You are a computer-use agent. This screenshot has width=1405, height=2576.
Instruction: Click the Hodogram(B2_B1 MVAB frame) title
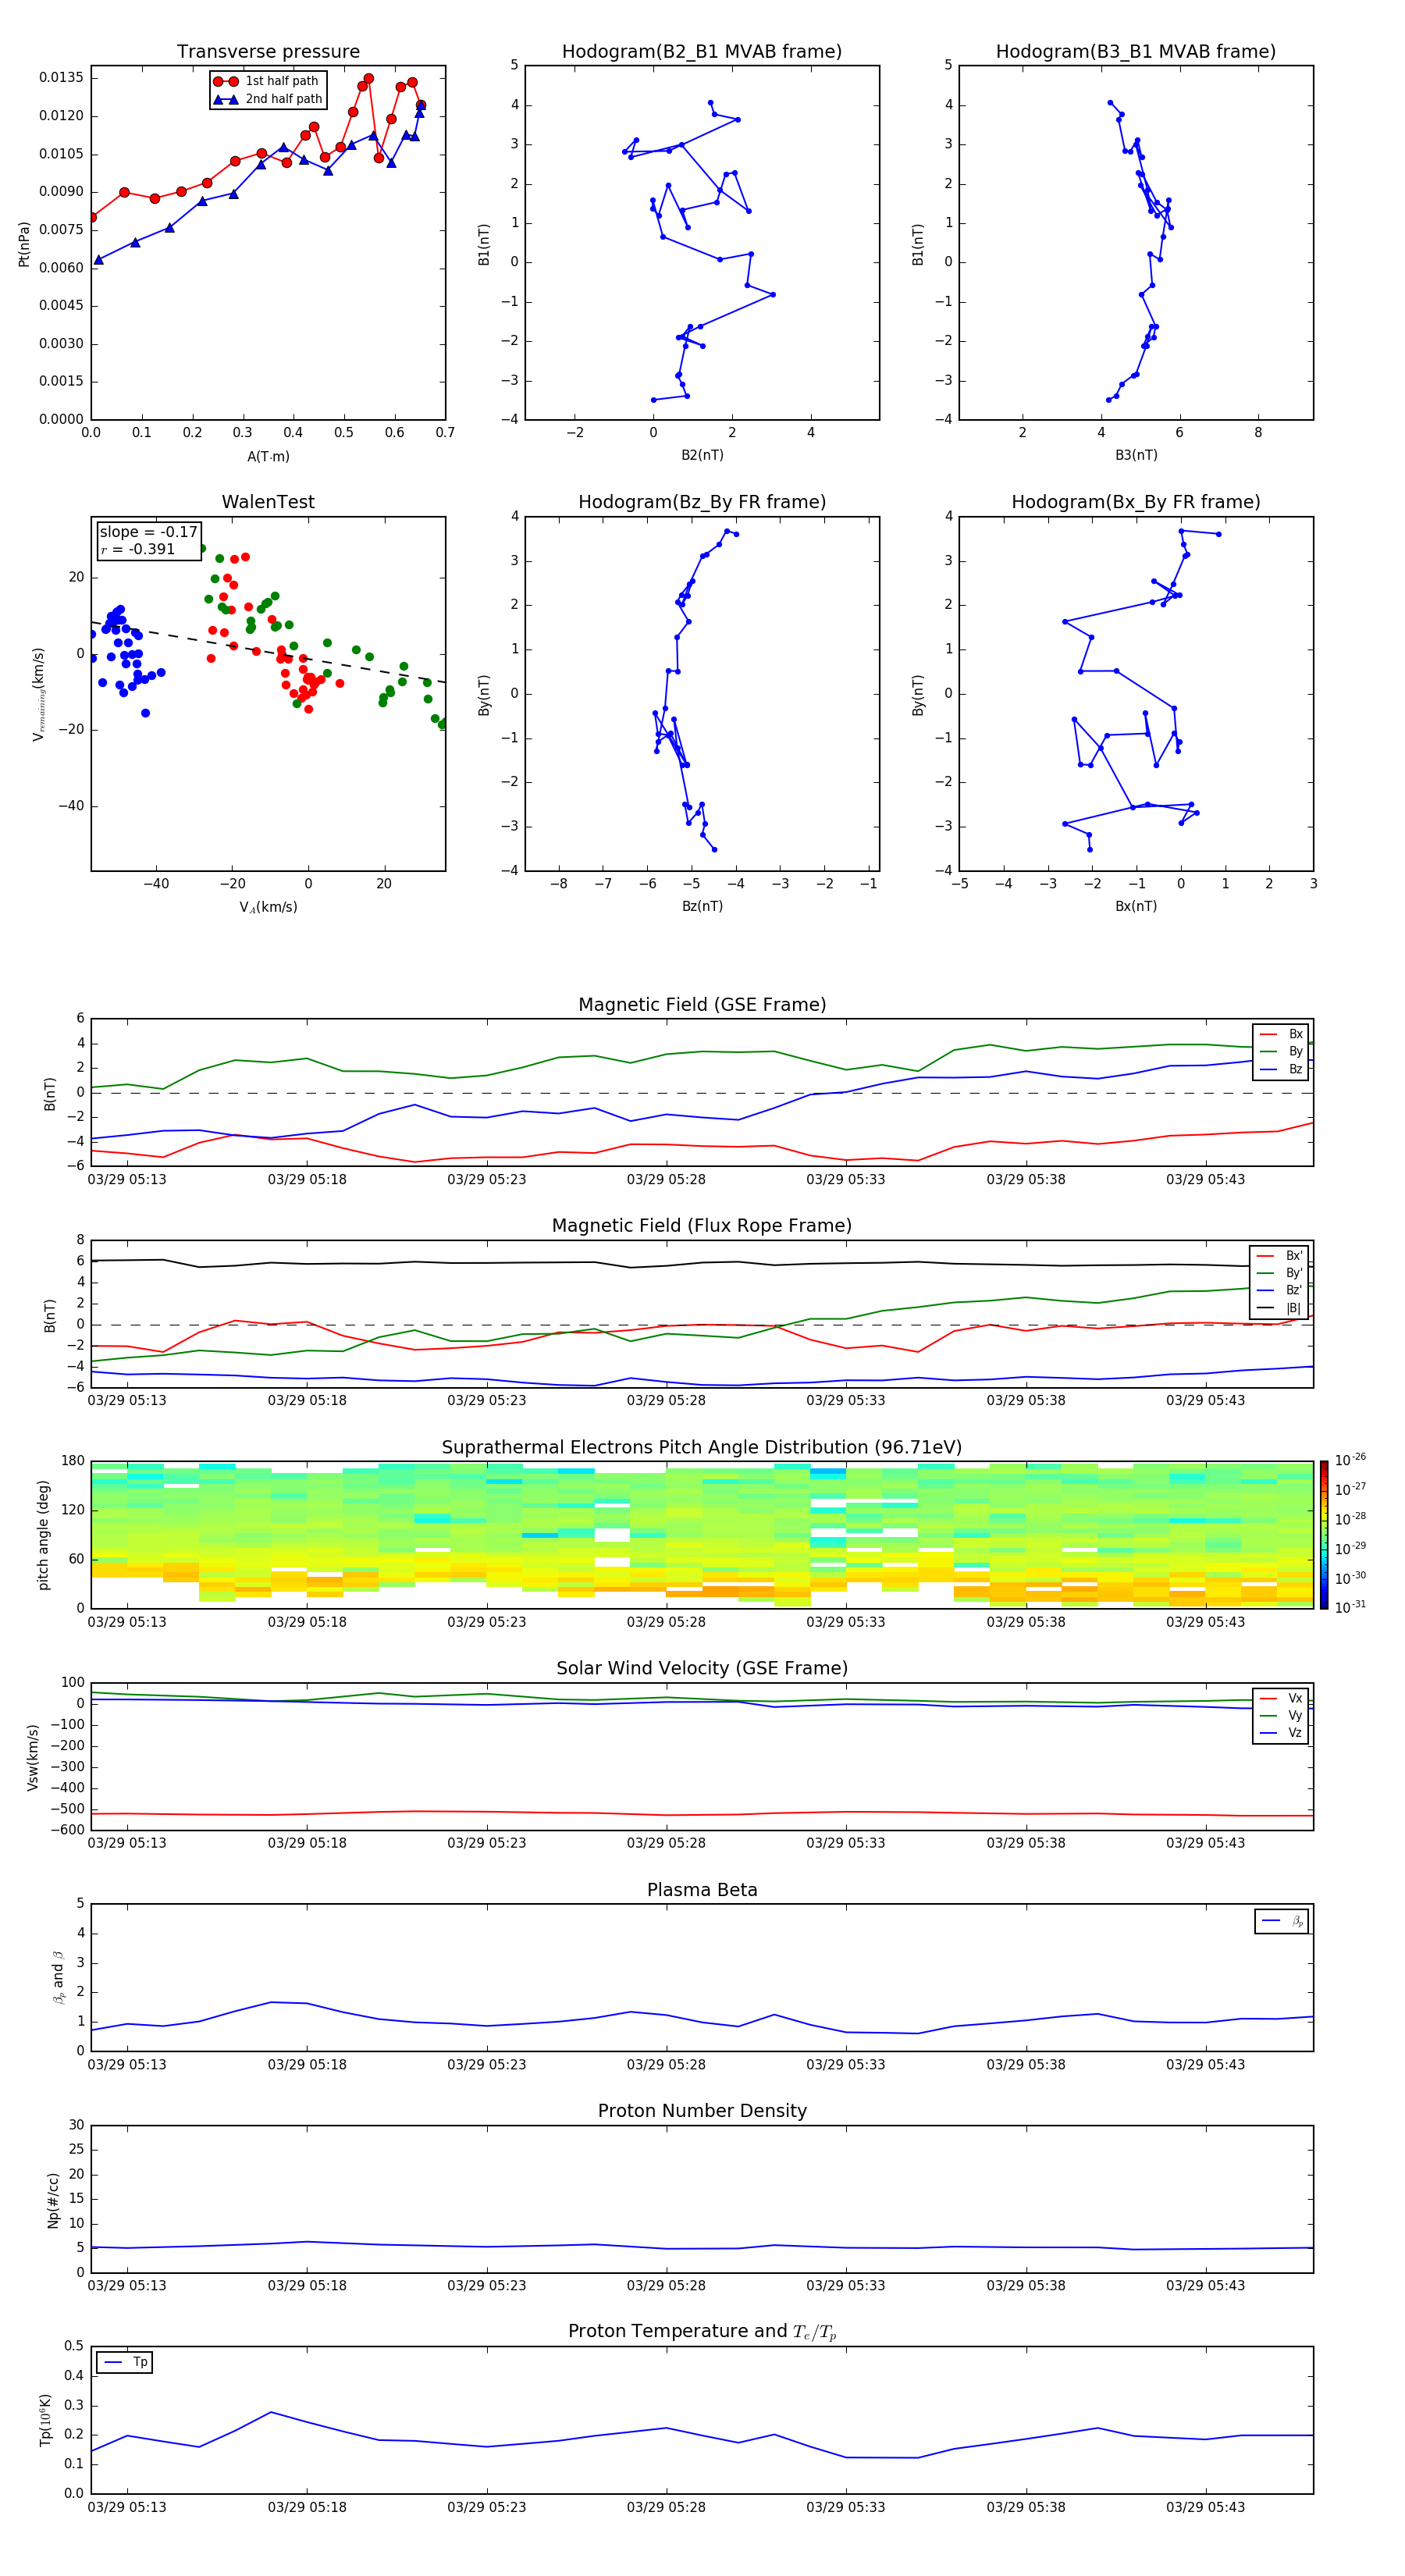click(701, 52)
